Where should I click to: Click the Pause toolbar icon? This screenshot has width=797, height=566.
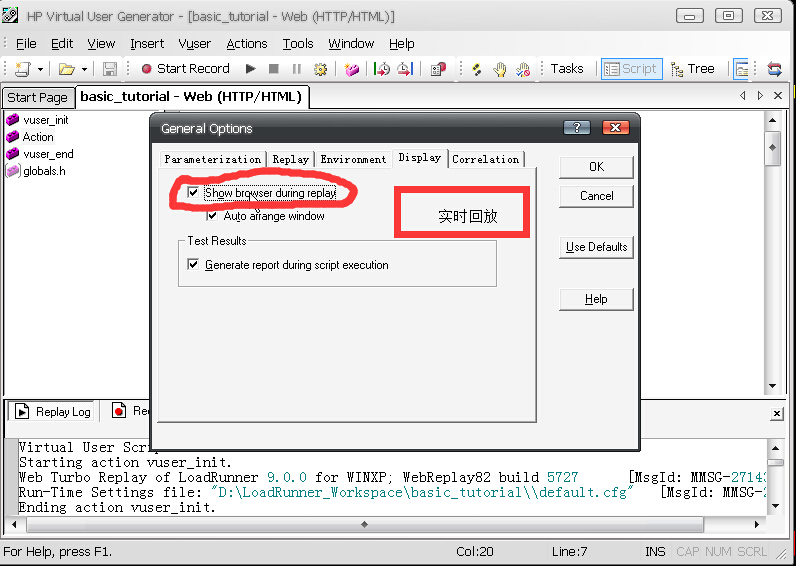pyautogui.click(x=297, y=69)
